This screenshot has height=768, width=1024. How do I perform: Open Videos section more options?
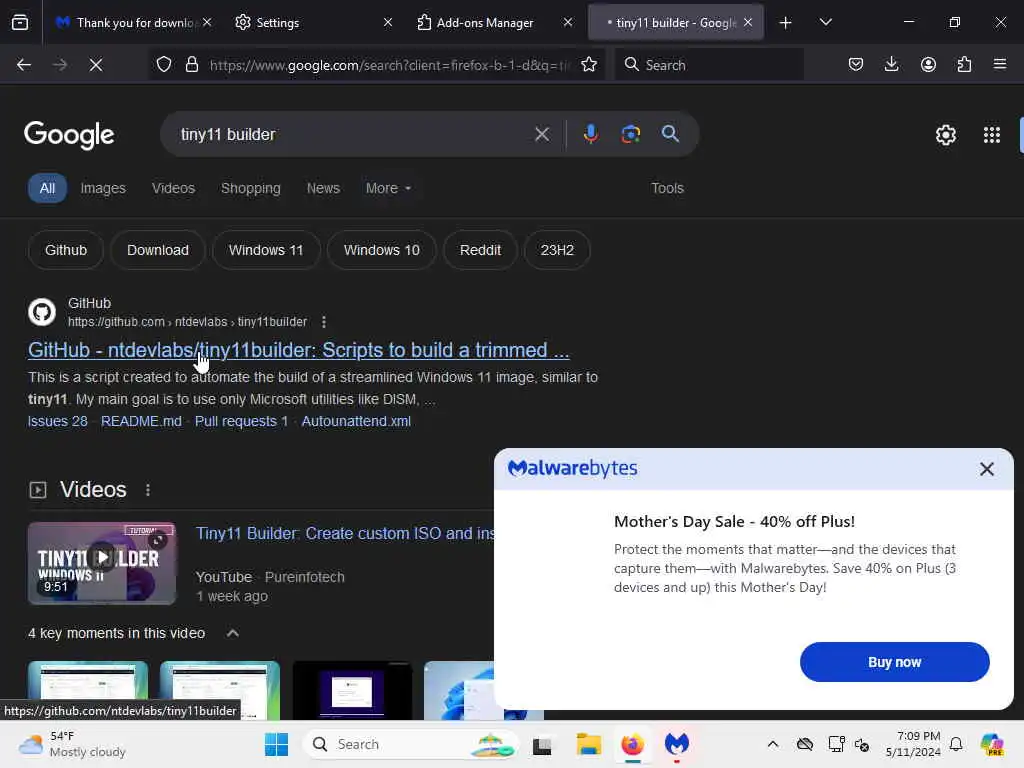[148, 490]
